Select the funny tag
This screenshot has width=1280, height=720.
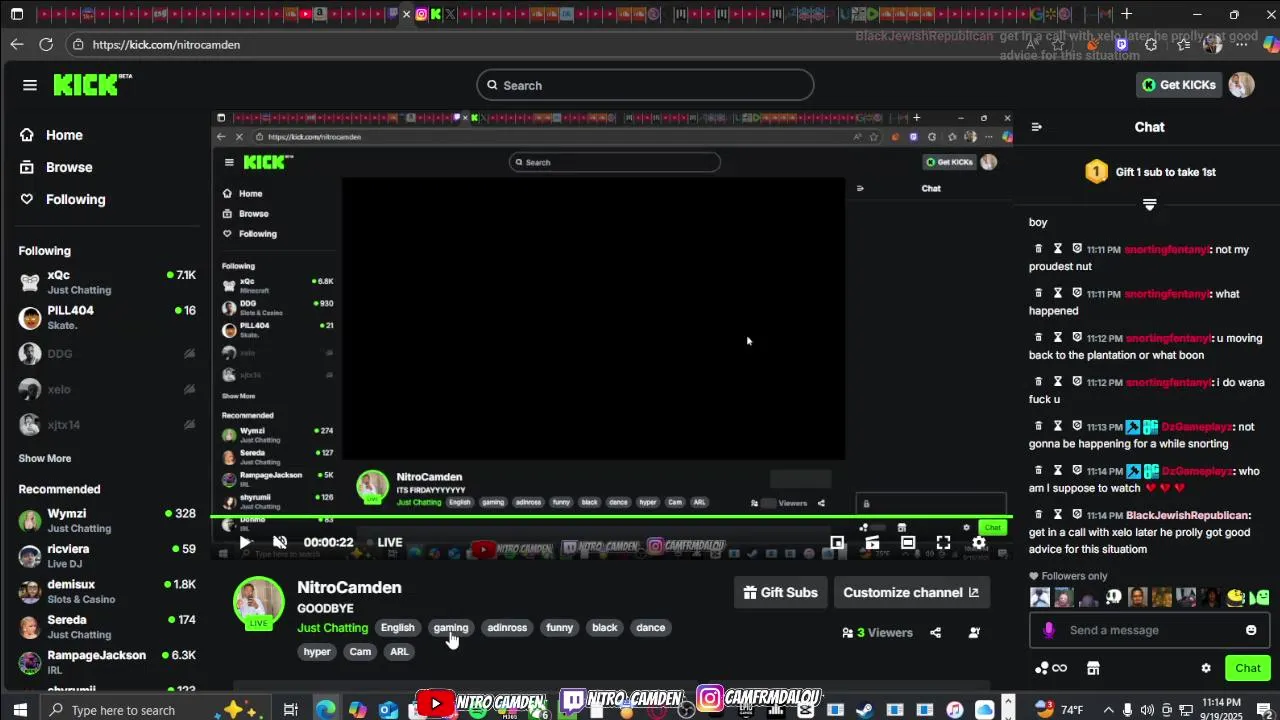point(560,628)
